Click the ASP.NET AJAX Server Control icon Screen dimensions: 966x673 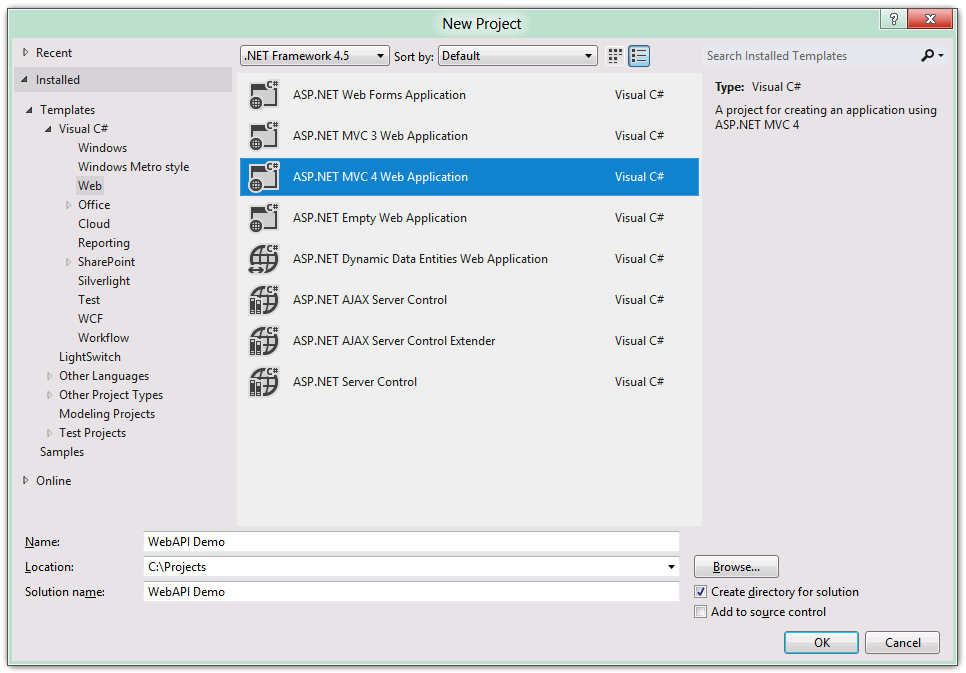264,300
